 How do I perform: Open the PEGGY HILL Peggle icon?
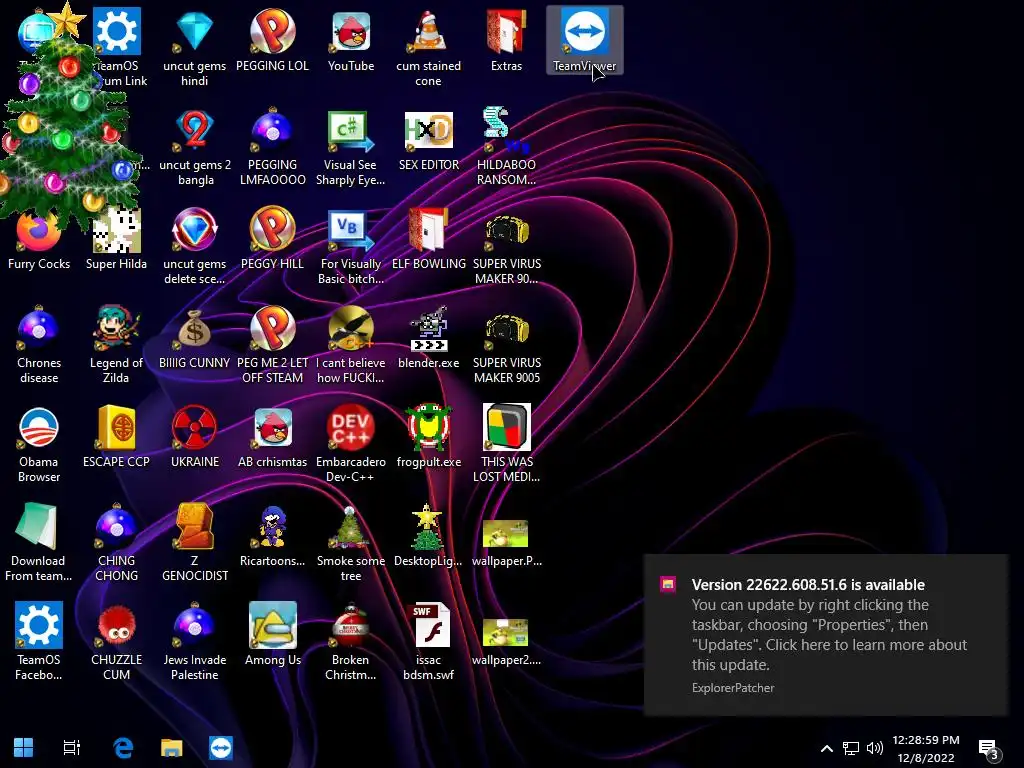pyautogui.click(x=272, y=238)
